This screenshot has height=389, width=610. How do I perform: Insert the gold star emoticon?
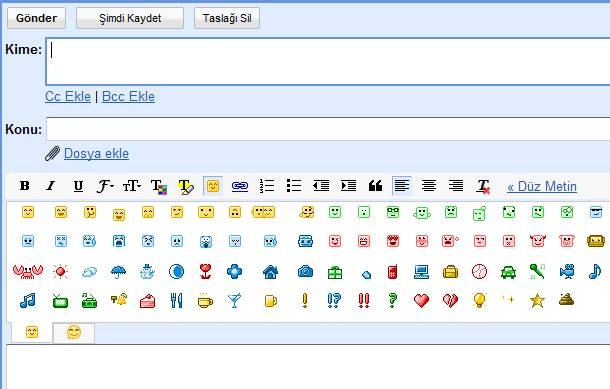click(537, 301)
